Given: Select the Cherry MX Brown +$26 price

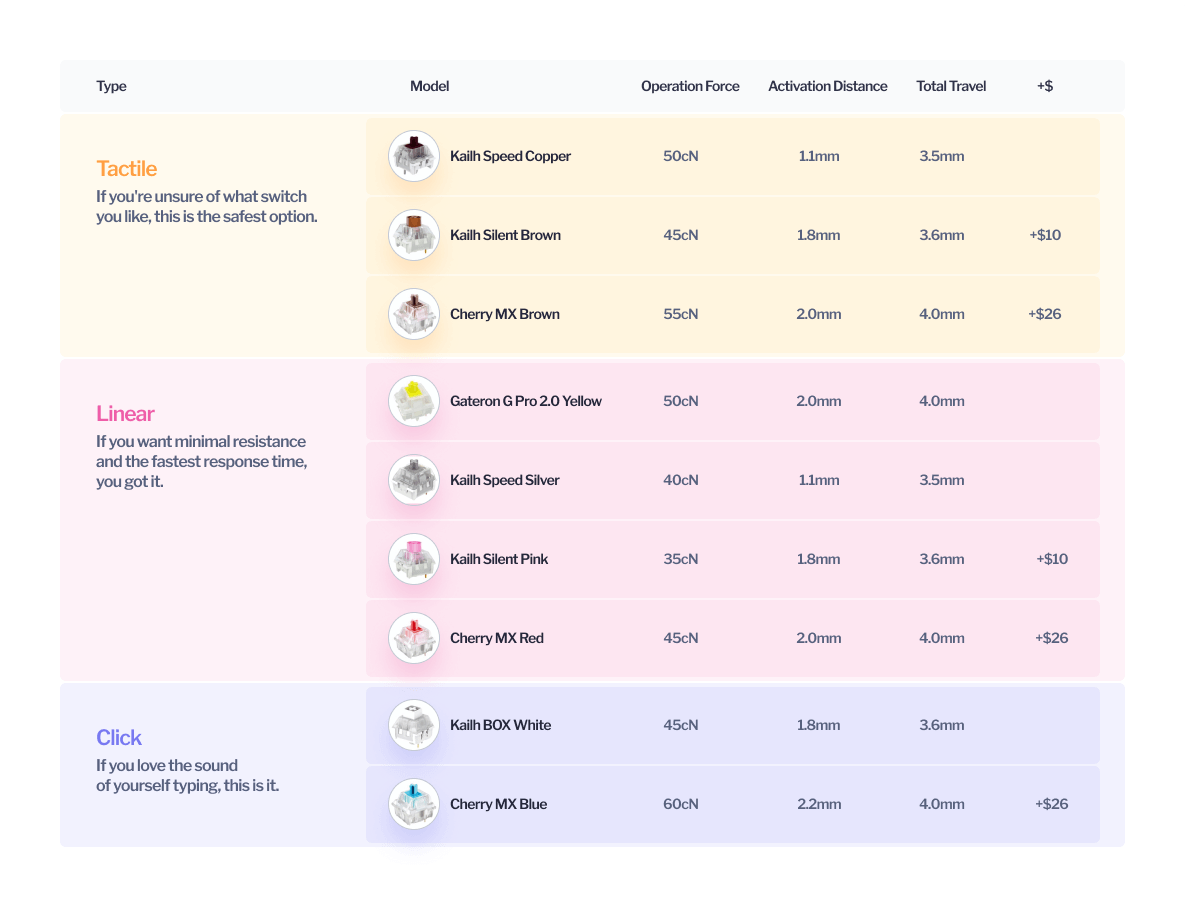Looking at the screenshot, I should point(1044,314).
